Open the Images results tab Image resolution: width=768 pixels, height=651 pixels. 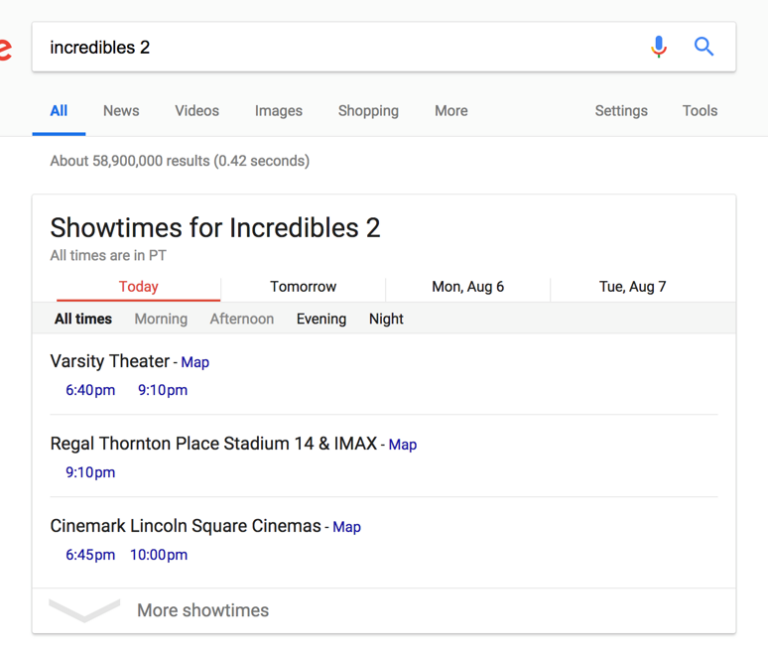pos(278,111)
